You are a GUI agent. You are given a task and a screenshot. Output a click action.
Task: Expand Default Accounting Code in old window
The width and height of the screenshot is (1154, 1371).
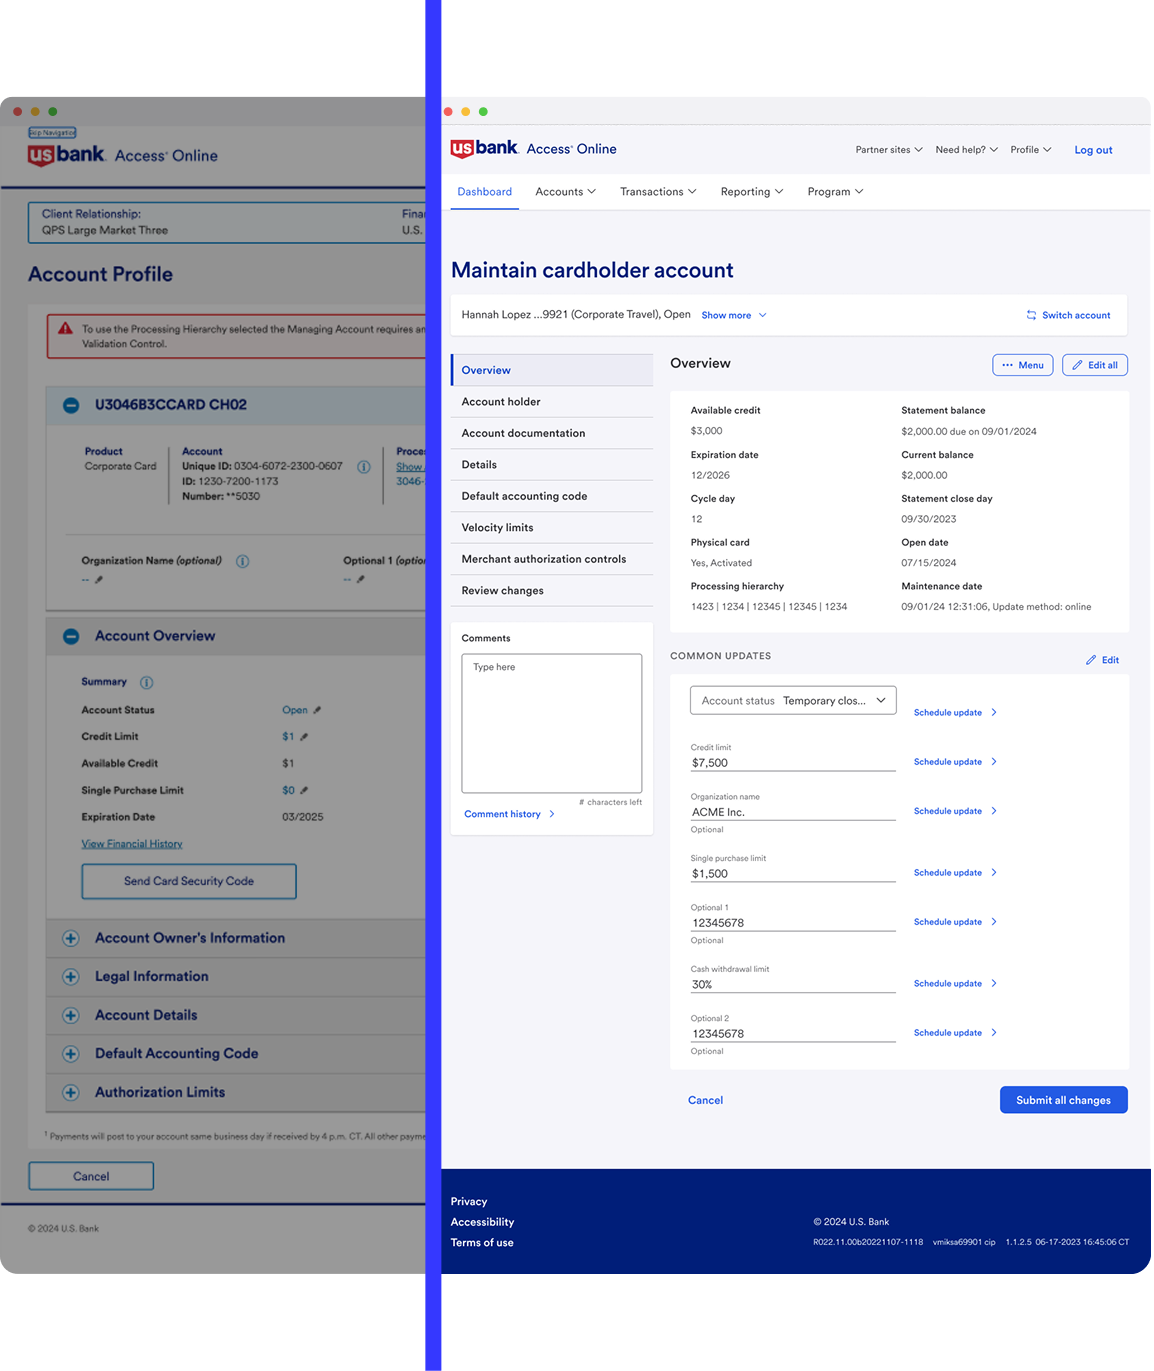click(71, 1054)
